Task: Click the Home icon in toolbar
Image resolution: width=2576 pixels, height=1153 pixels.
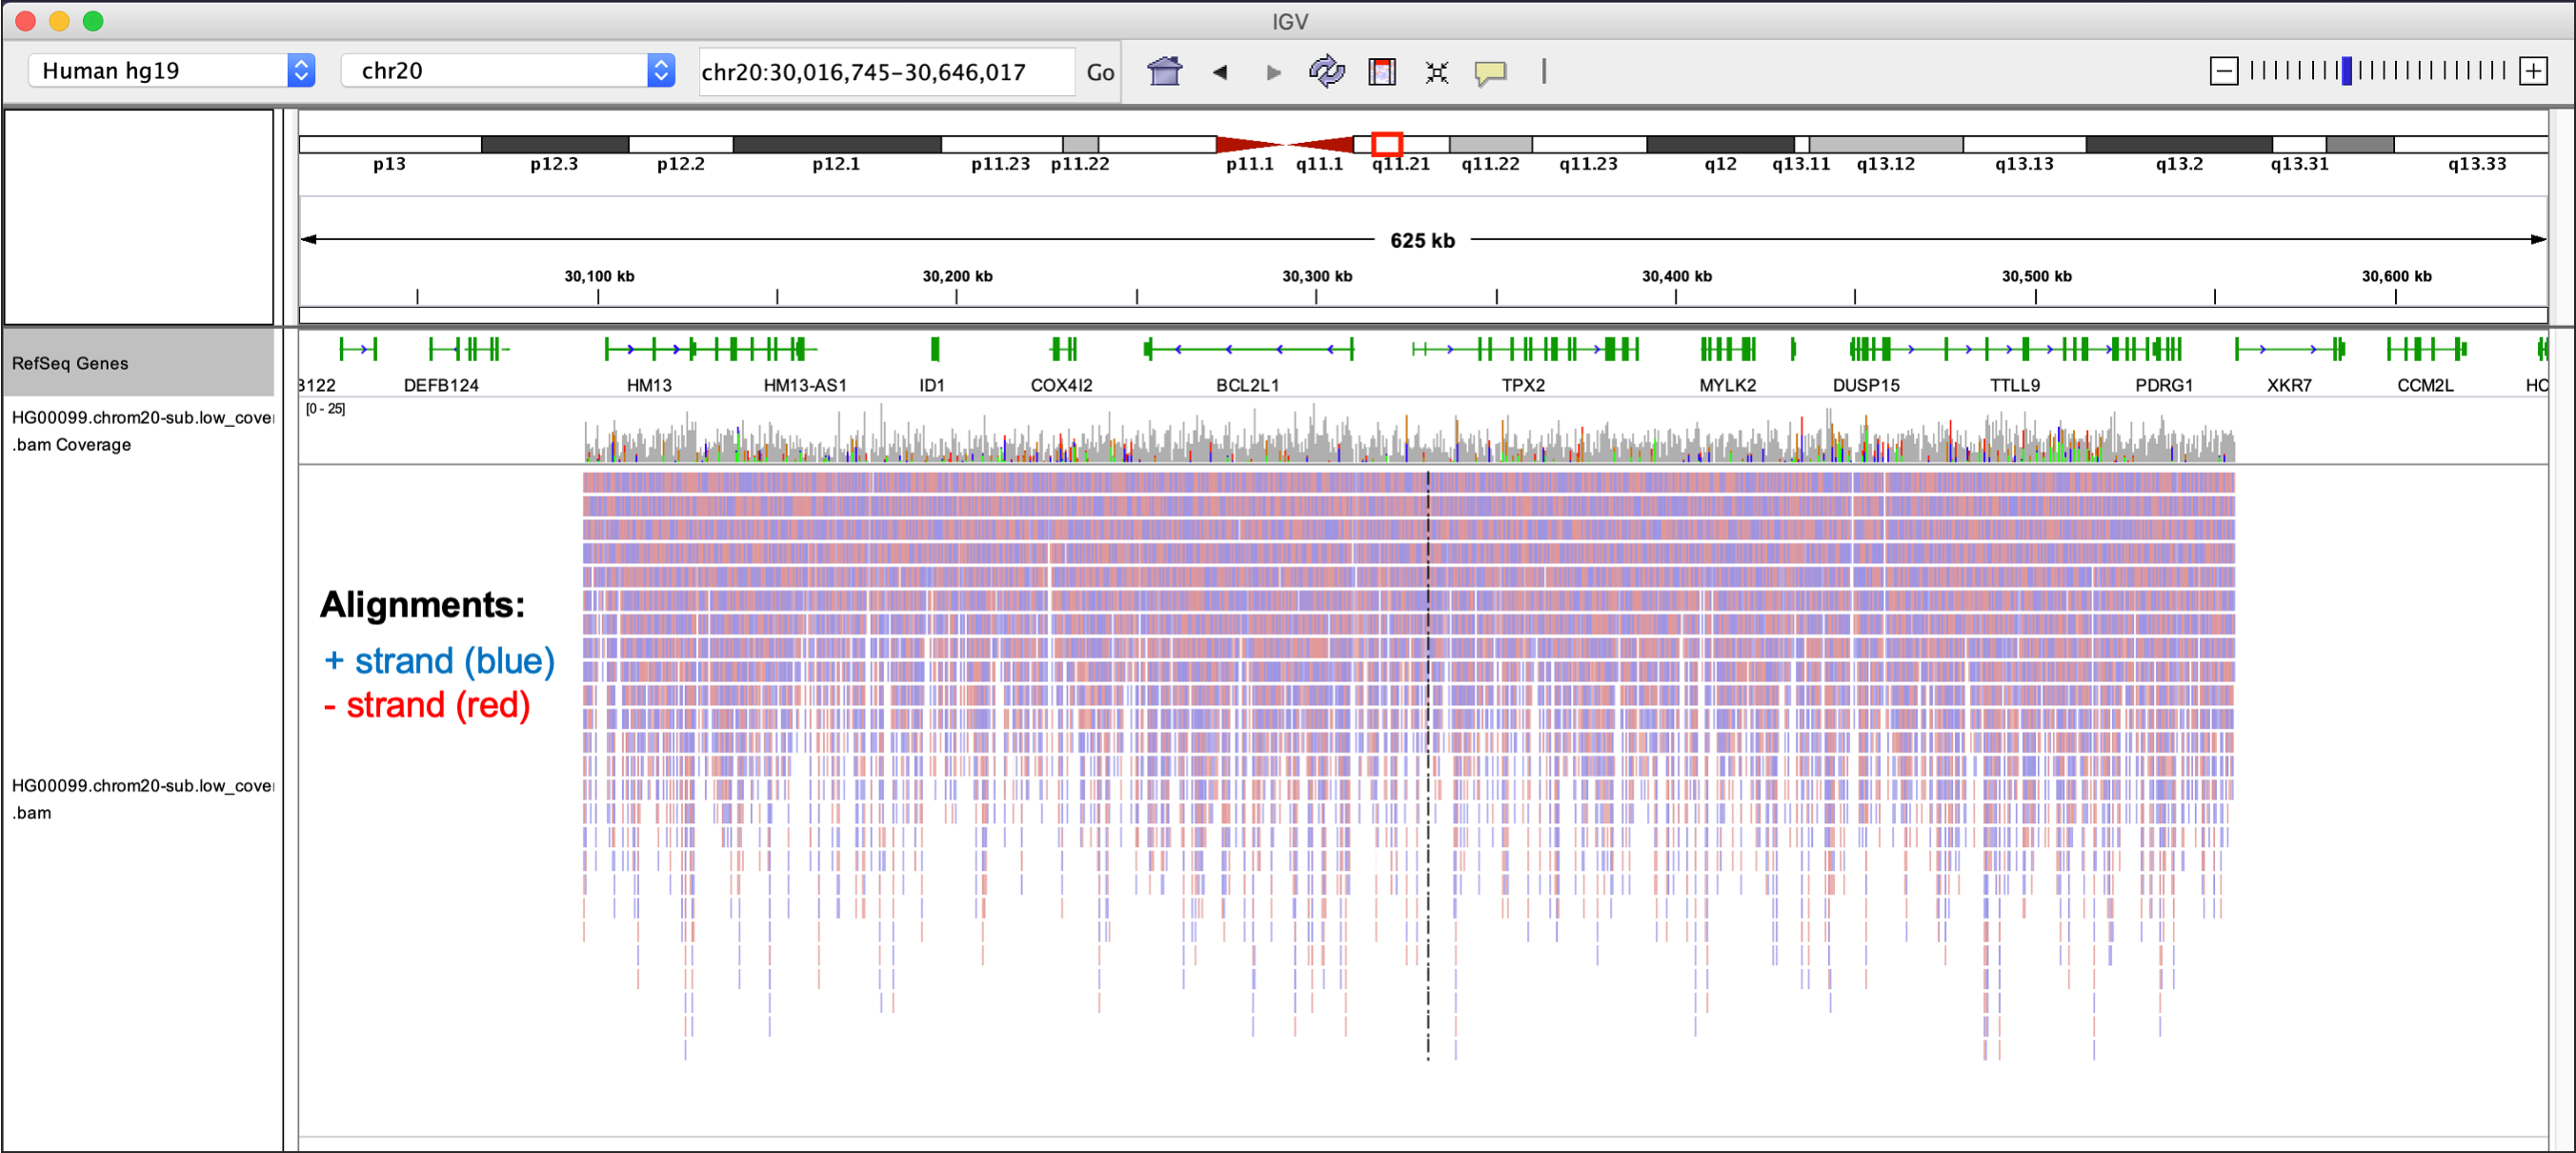Action: point(1164,72)
